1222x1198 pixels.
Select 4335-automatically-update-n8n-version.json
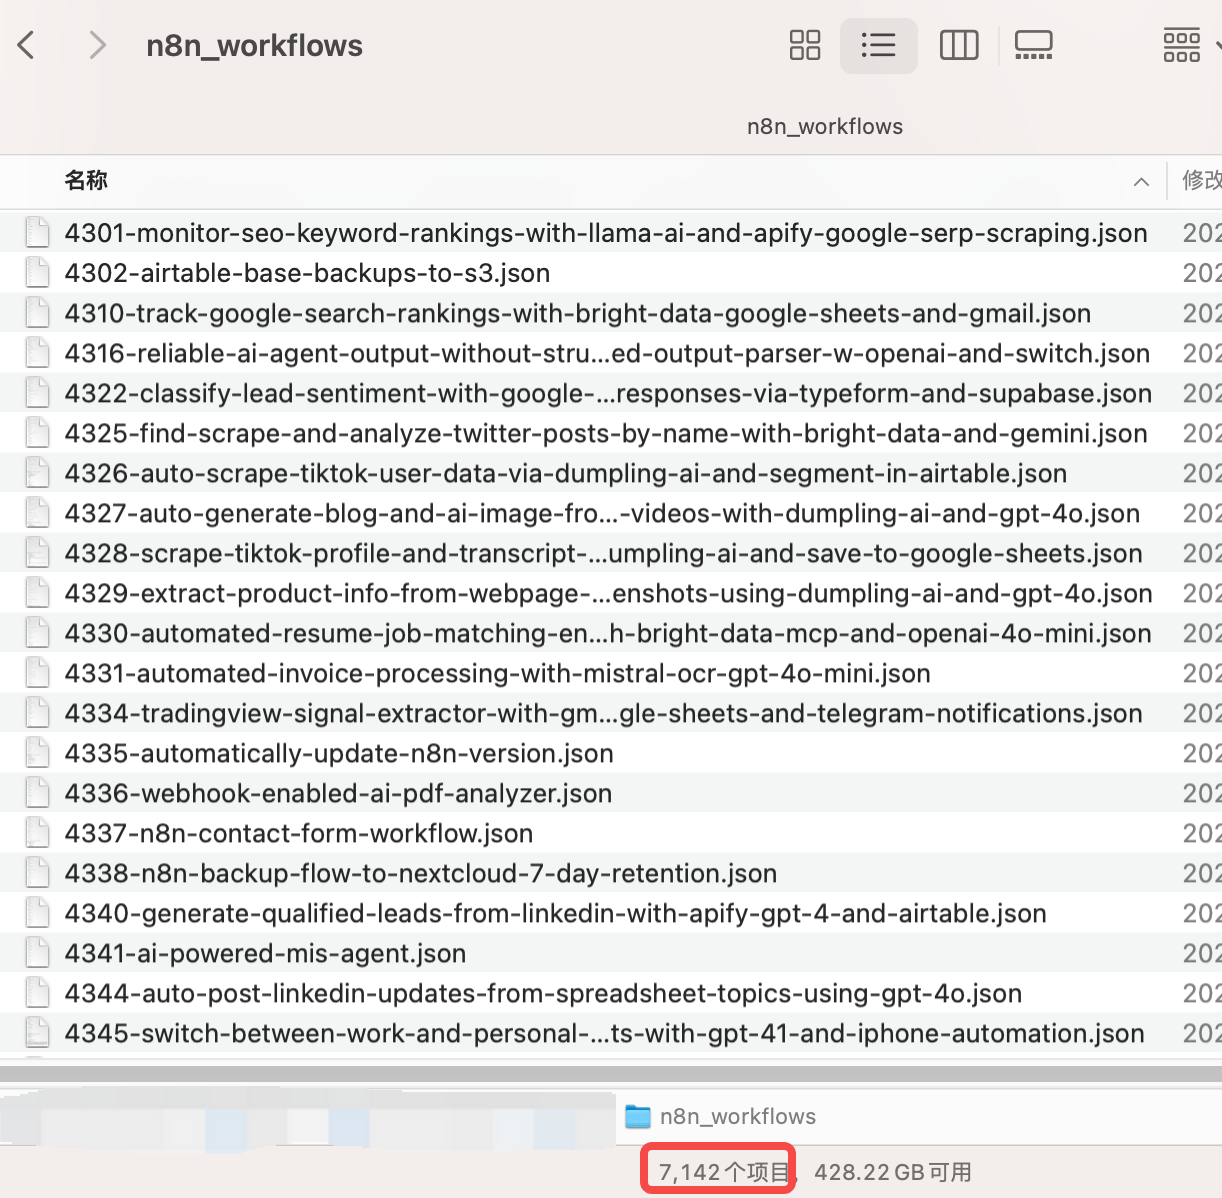[x=337, y=752]
